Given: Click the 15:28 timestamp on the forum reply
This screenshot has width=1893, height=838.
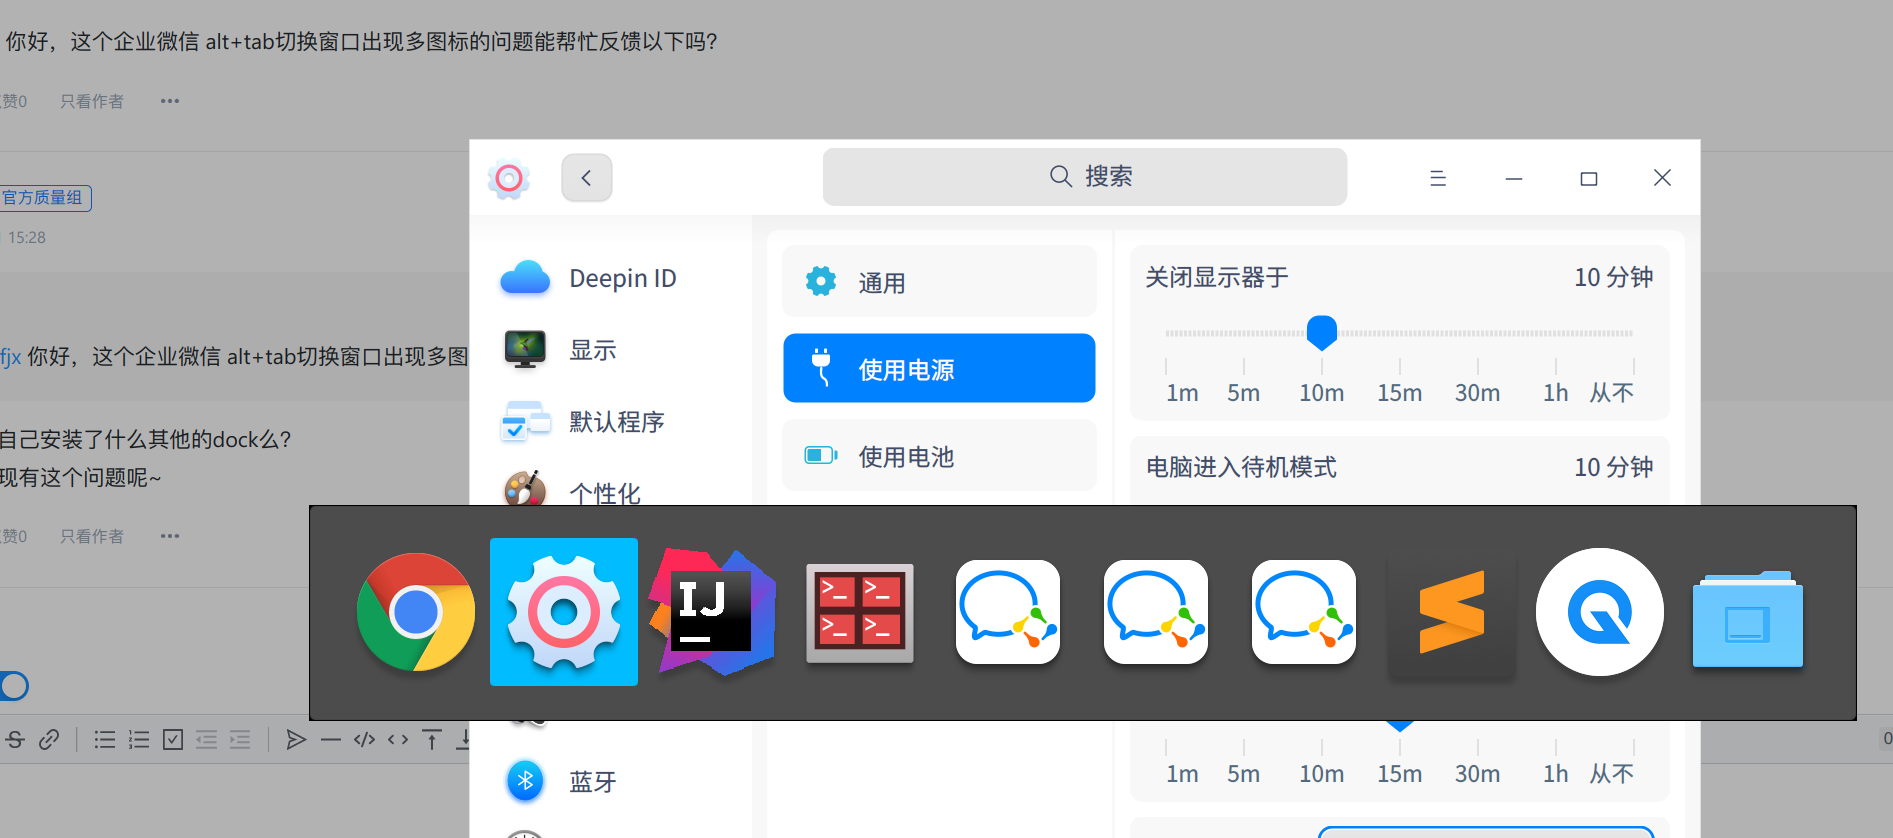Looking at the screenshot, I should 27,238.
